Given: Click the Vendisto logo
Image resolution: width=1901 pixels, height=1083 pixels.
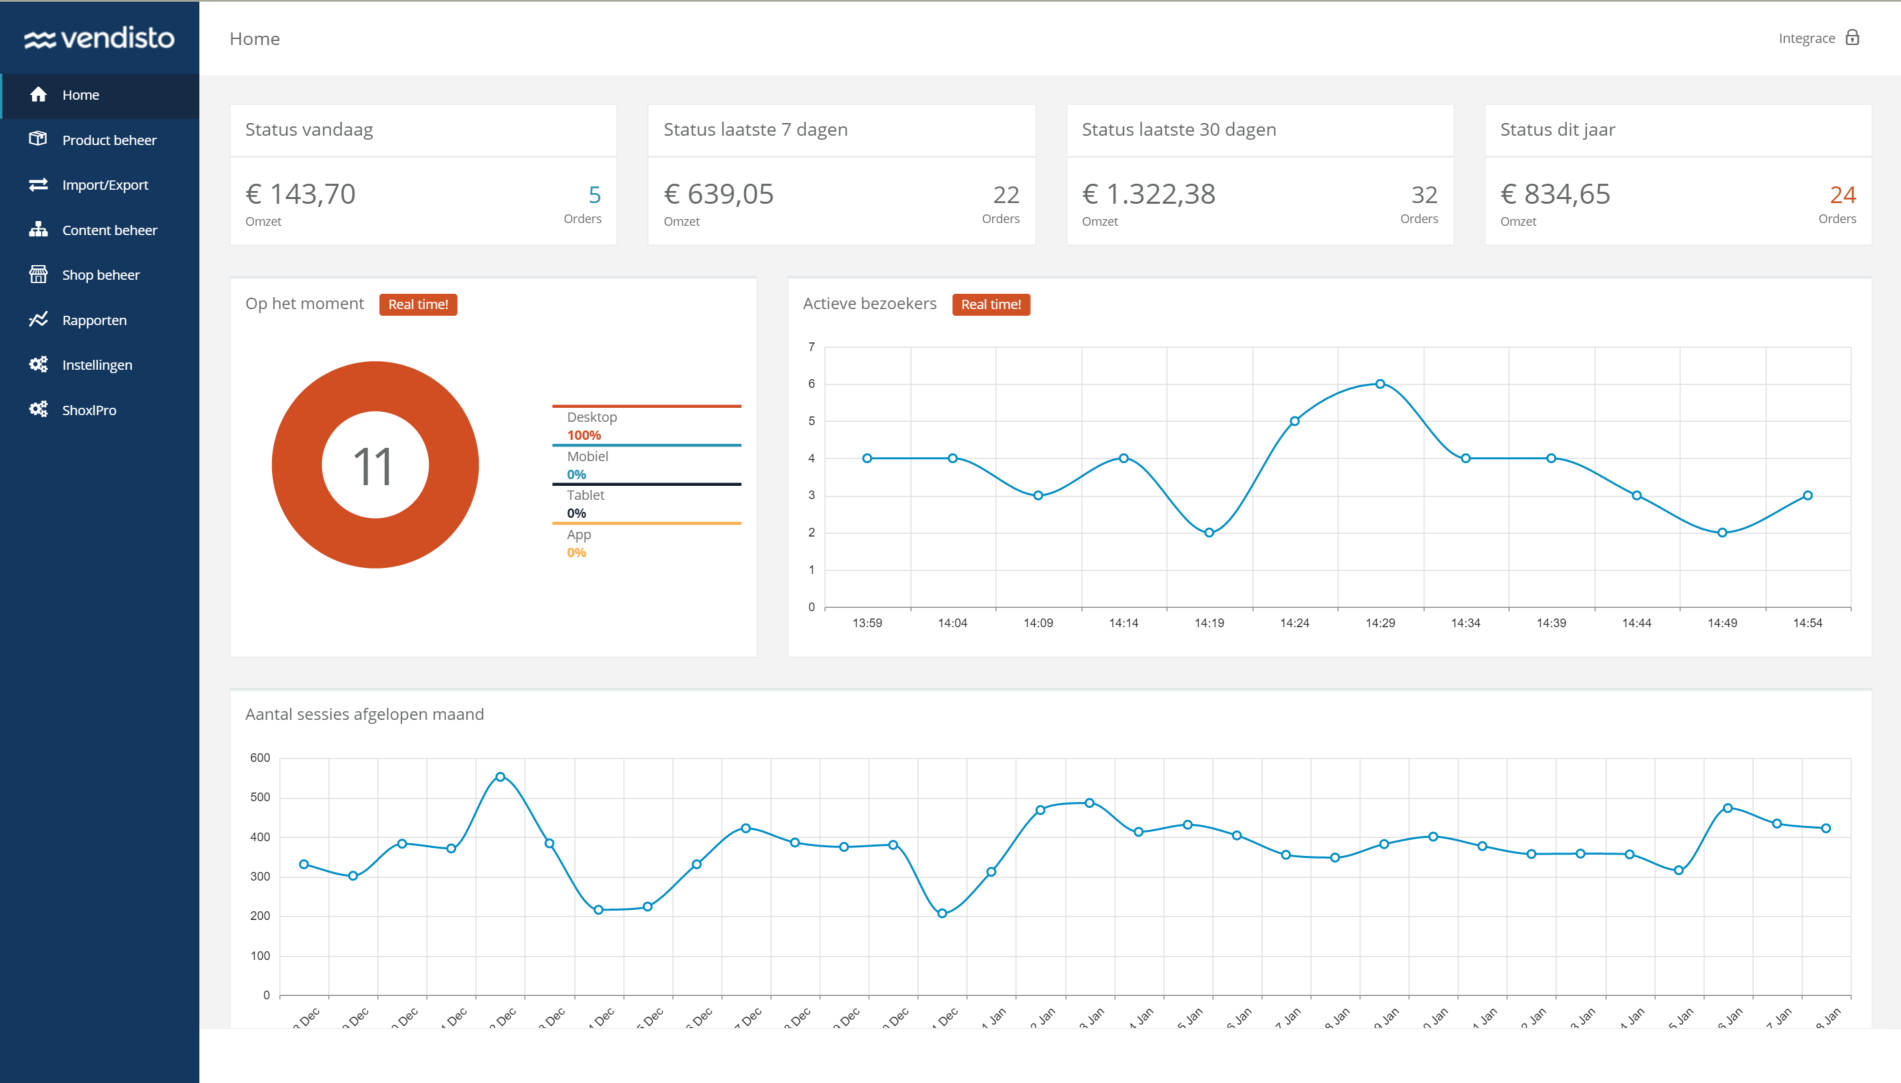Looking at the screenshot, I should pos(99,38).
